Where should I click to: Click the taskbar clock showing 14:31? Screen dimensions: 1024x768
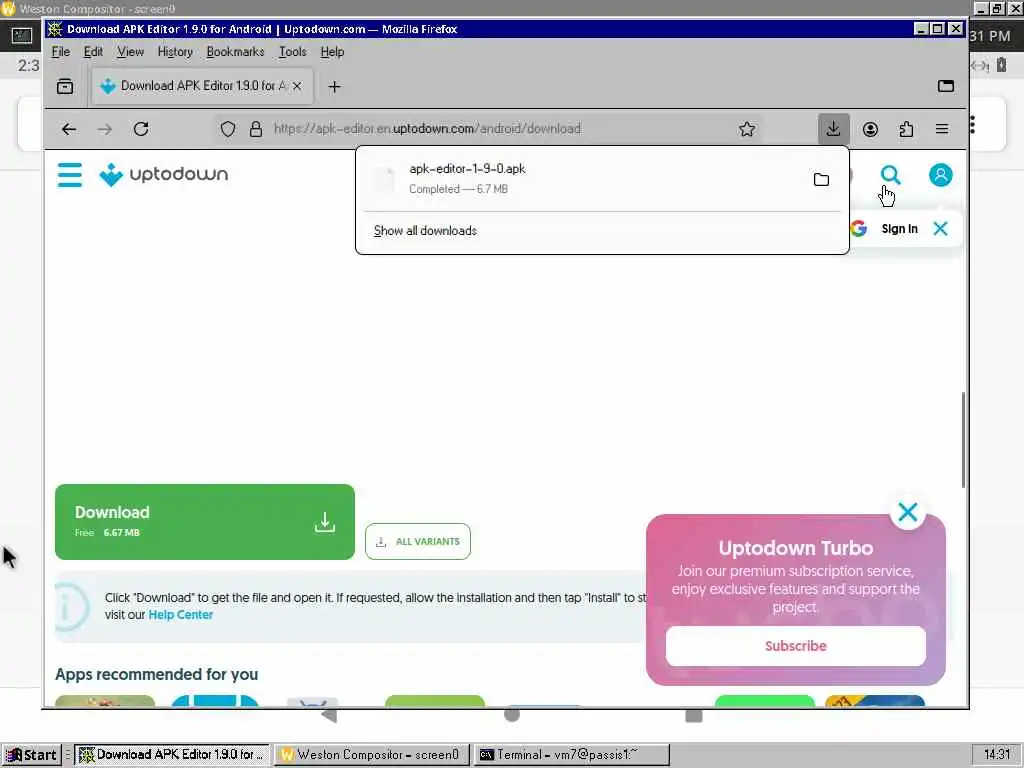point(997,755)
